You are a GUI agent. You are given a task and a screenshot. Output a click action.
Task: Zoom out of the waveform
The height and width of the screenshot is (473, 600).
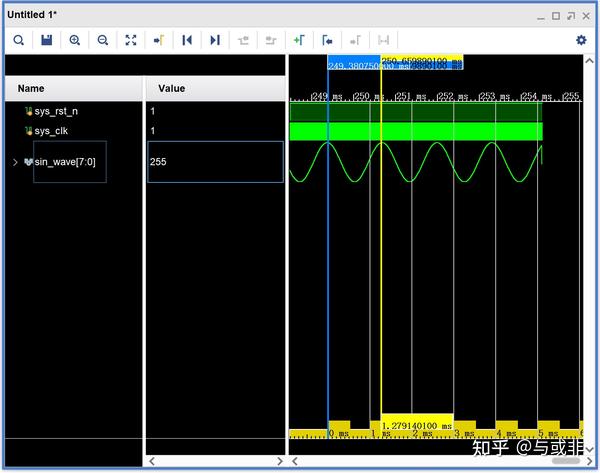coord(103,40)
